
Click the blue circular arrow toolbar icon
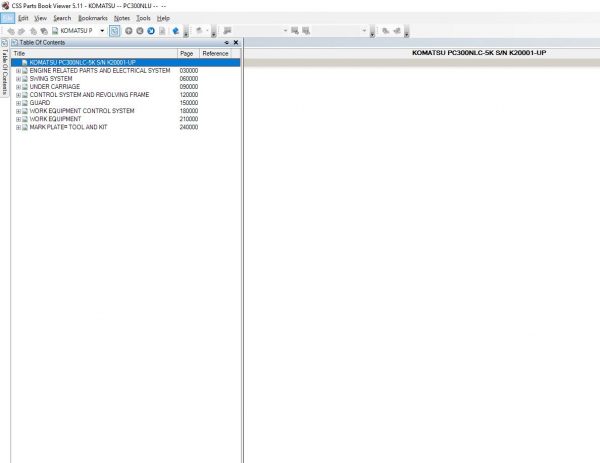[x=151, y=31]
